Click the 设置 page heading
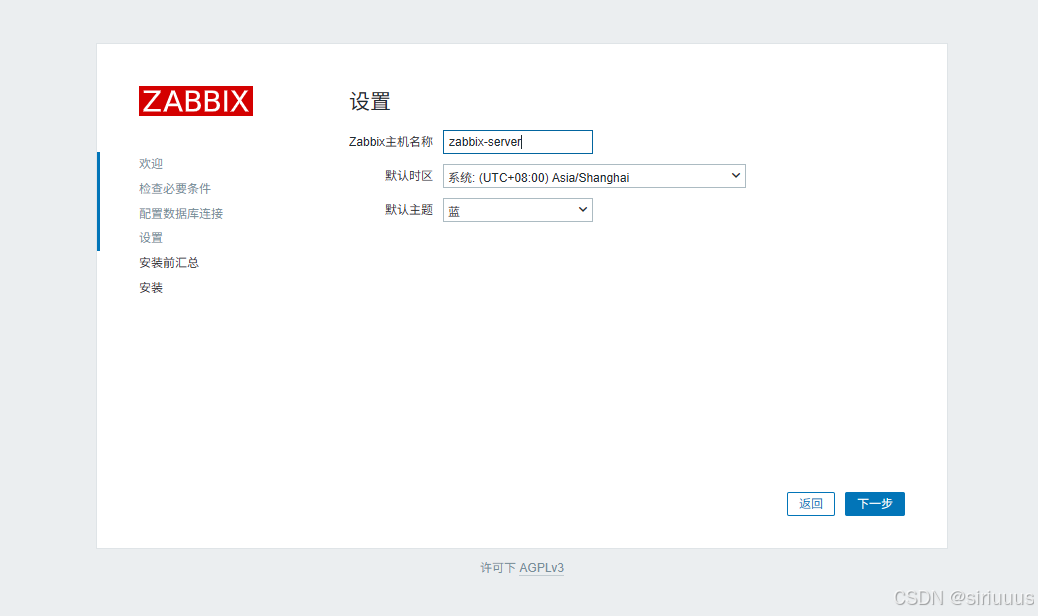This screenshot has width=1038, height=616. coord(370,101)
